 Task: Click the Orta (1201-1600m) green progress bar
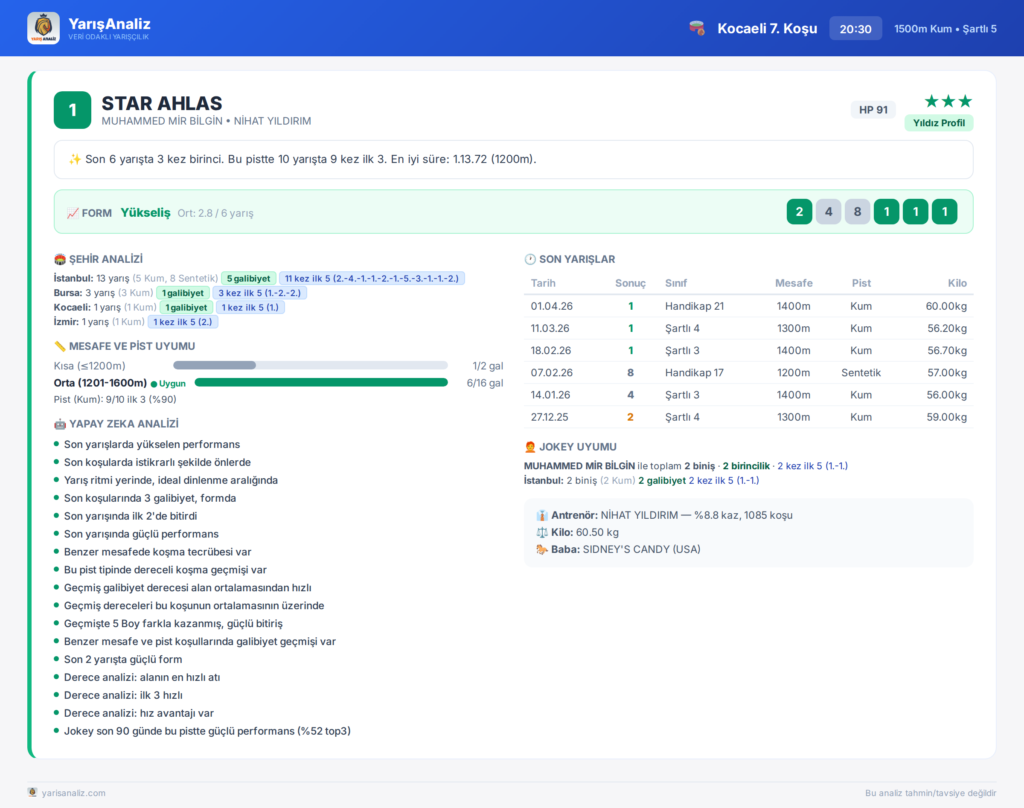coord(321,383)
